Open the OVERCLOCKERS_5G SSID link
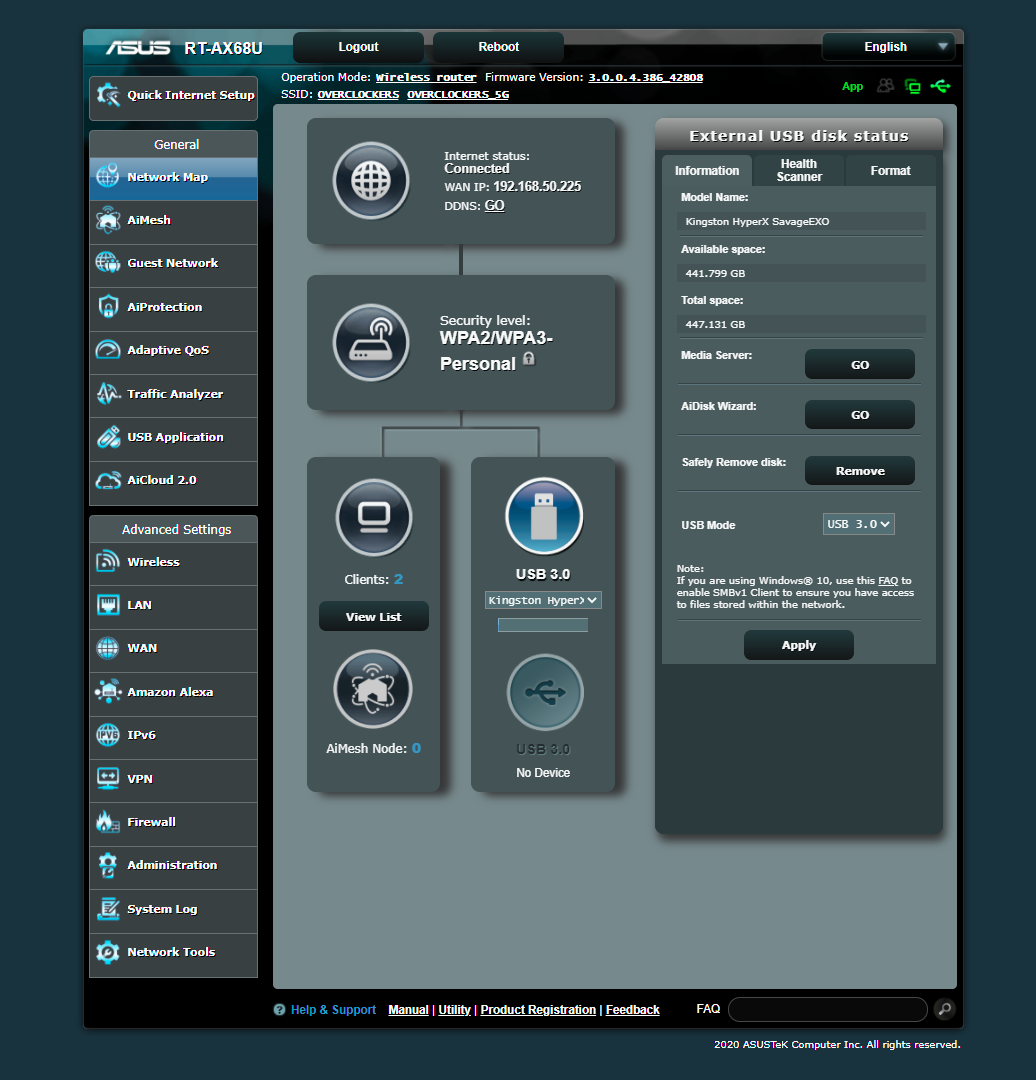Viewport: 1036px width, 1080px height. pyautogui.click(x=457, y=95)
